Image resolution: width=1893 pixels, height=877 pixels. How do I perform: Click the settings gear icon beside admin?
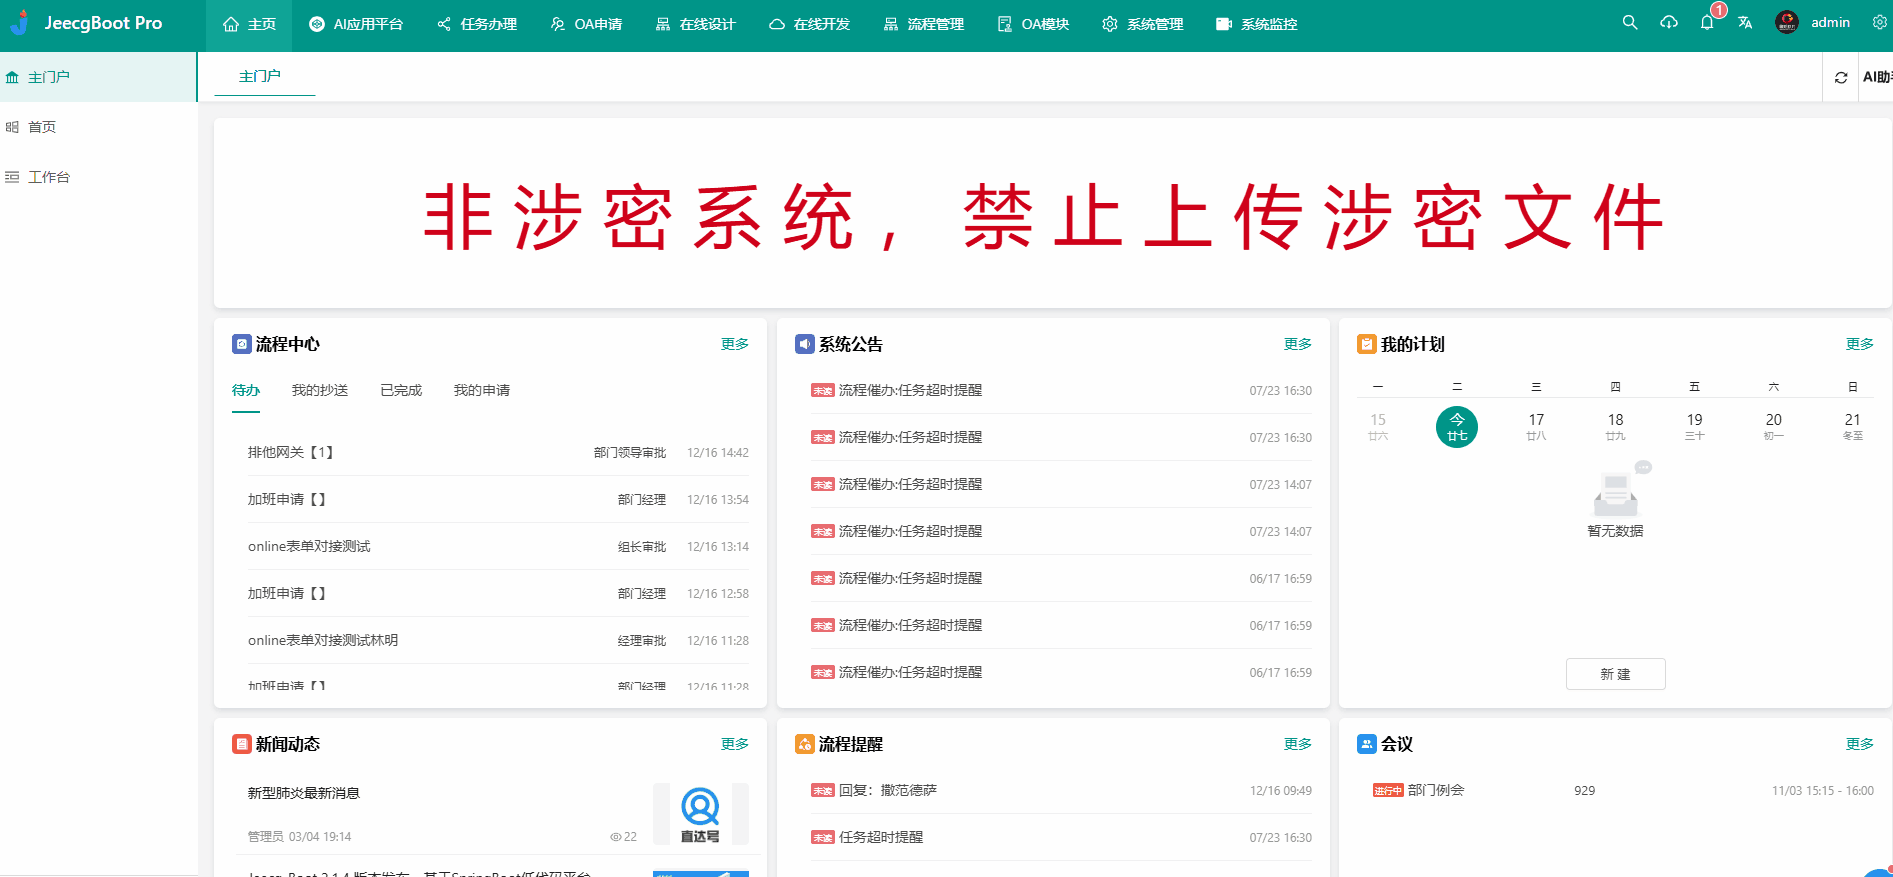1879,22
